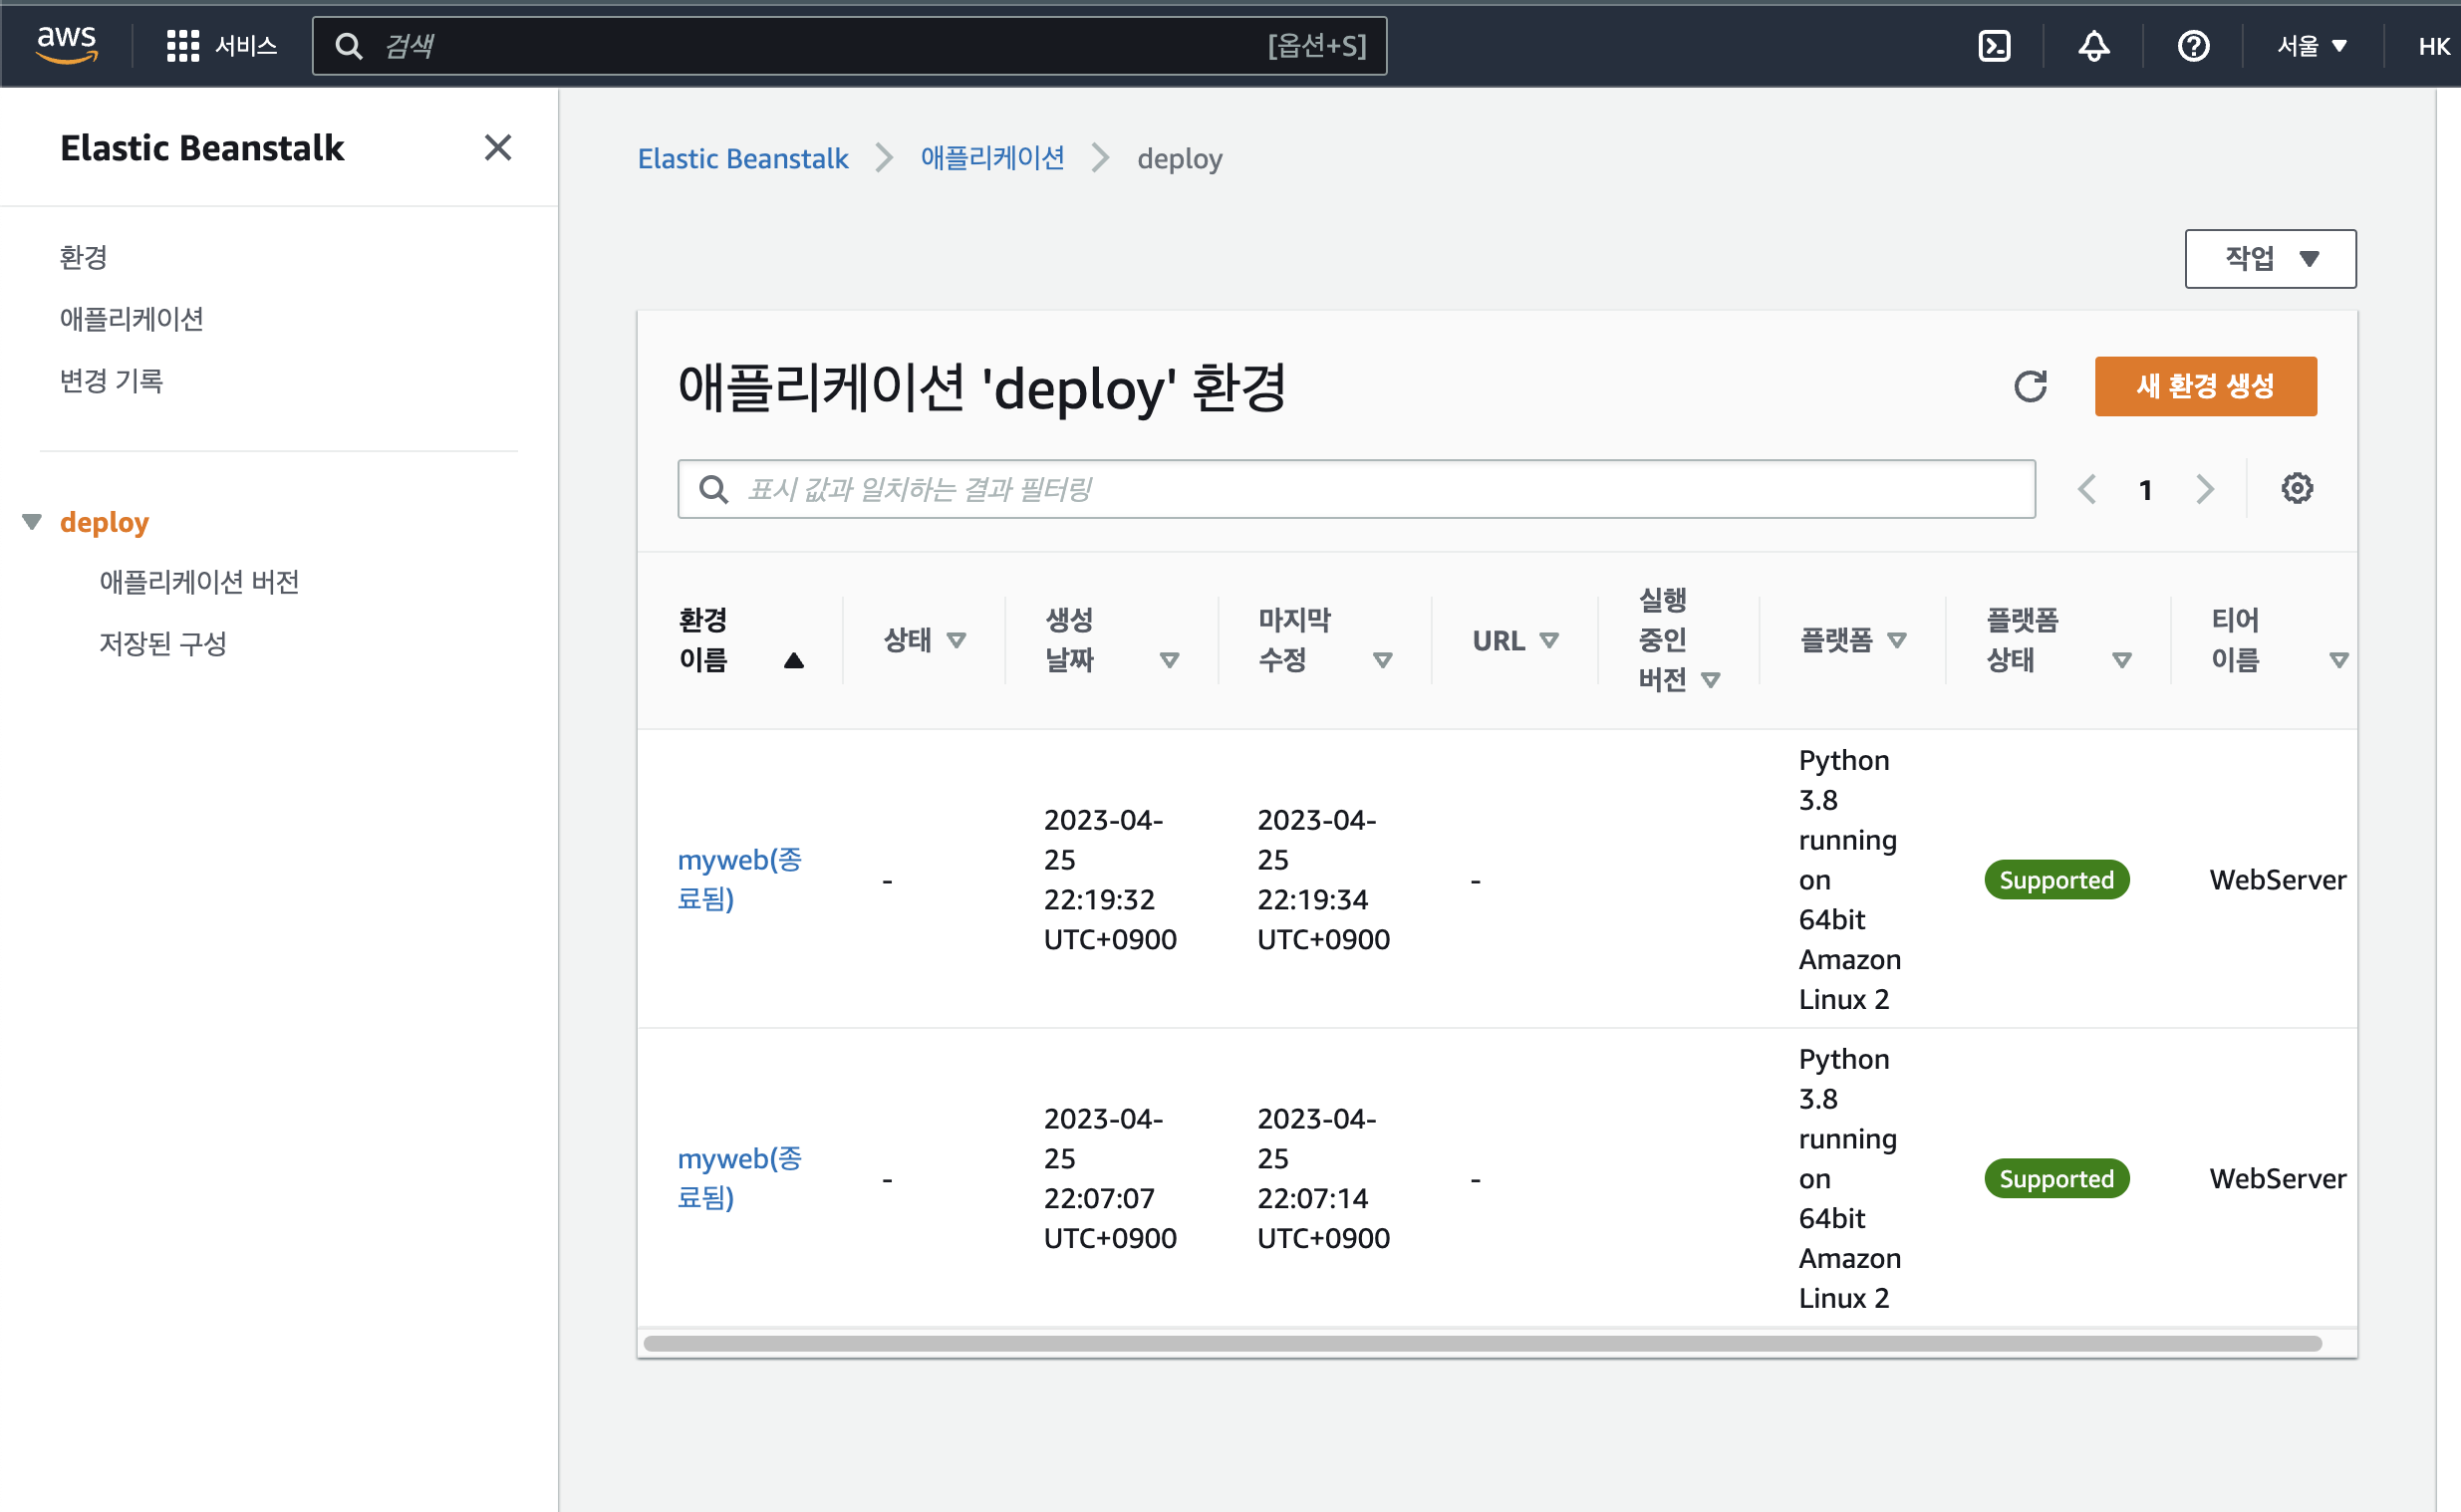Open myweb(종료됨) created at 22:19:32

pos(740,880)
